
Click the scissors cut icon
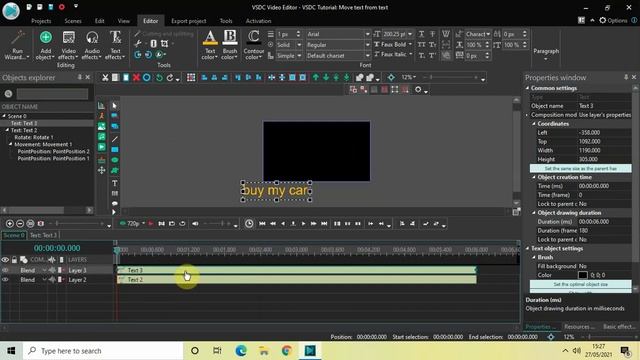[105, 77]
